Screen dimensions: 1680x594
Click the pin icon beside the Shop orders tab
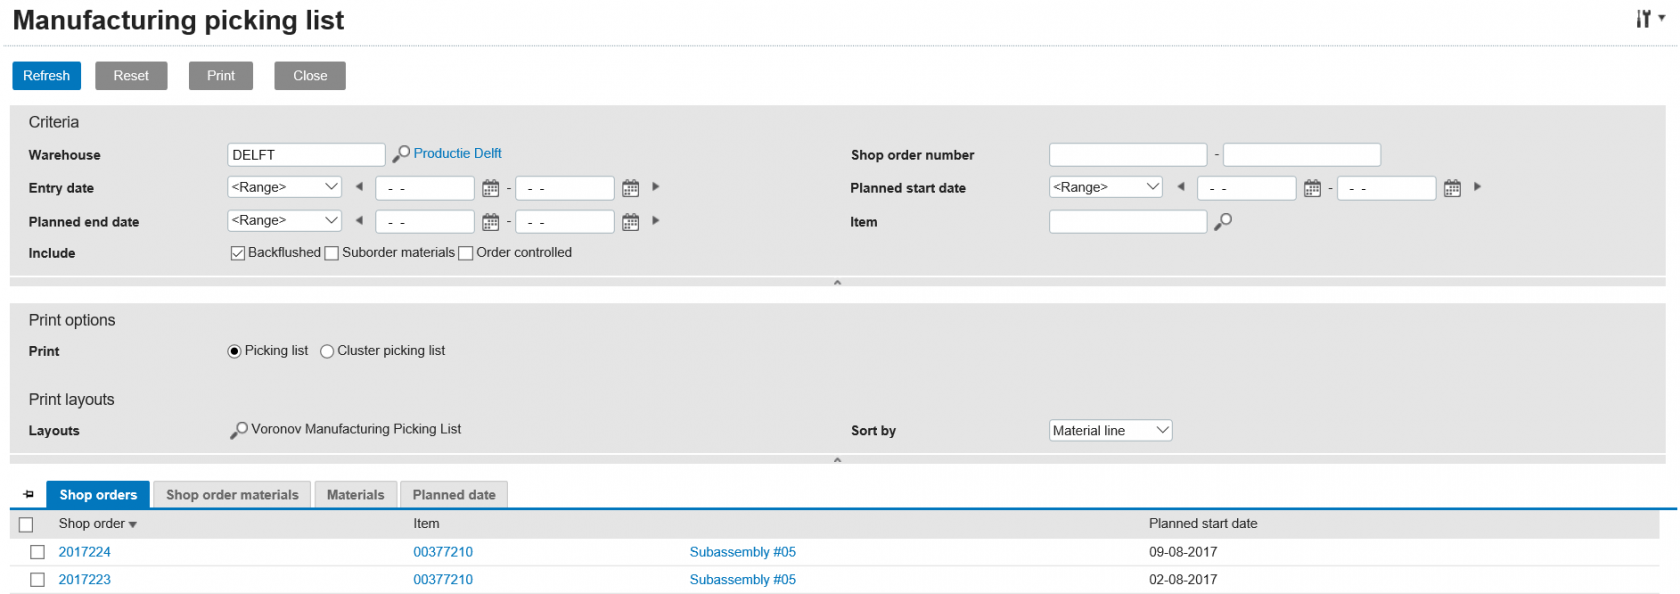pyautogui.click(x=28, y=495)
